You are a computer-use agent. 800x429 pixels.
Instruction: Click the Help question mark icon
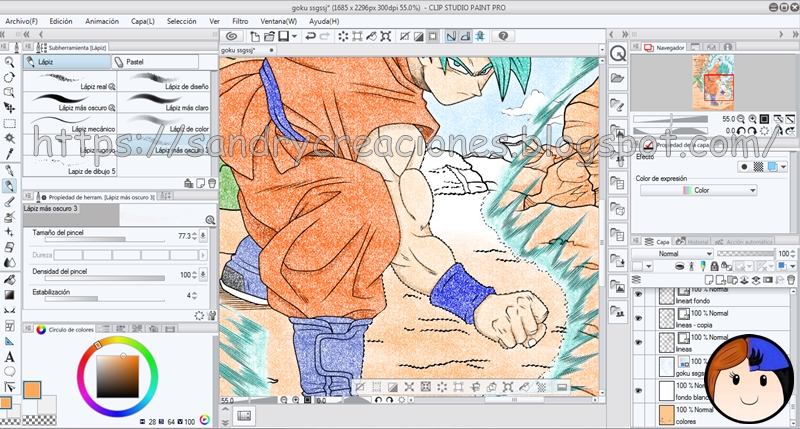[503, 36]
